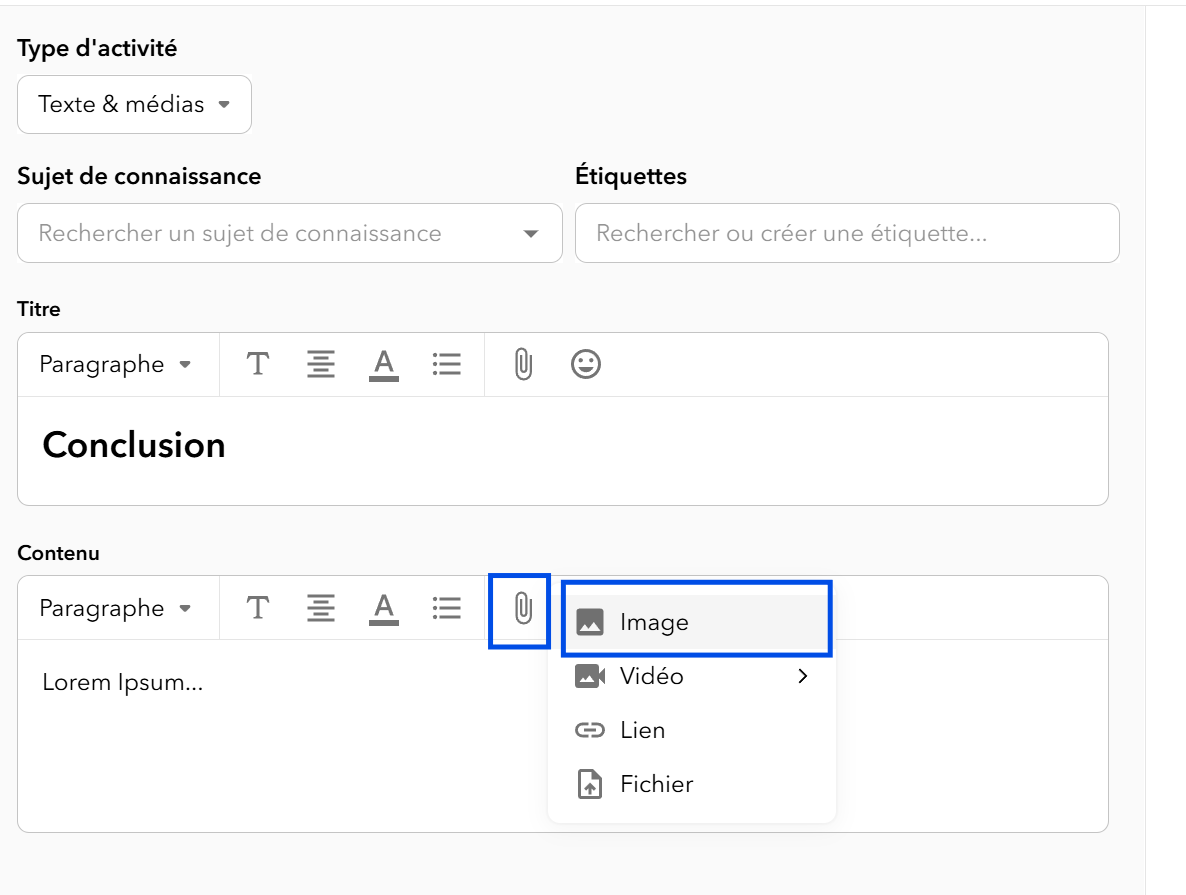Viewport: 1186px width, 895px height.
Task: Click the alignment icon in Titre toolbar
Action: click(x=321, y=365)
